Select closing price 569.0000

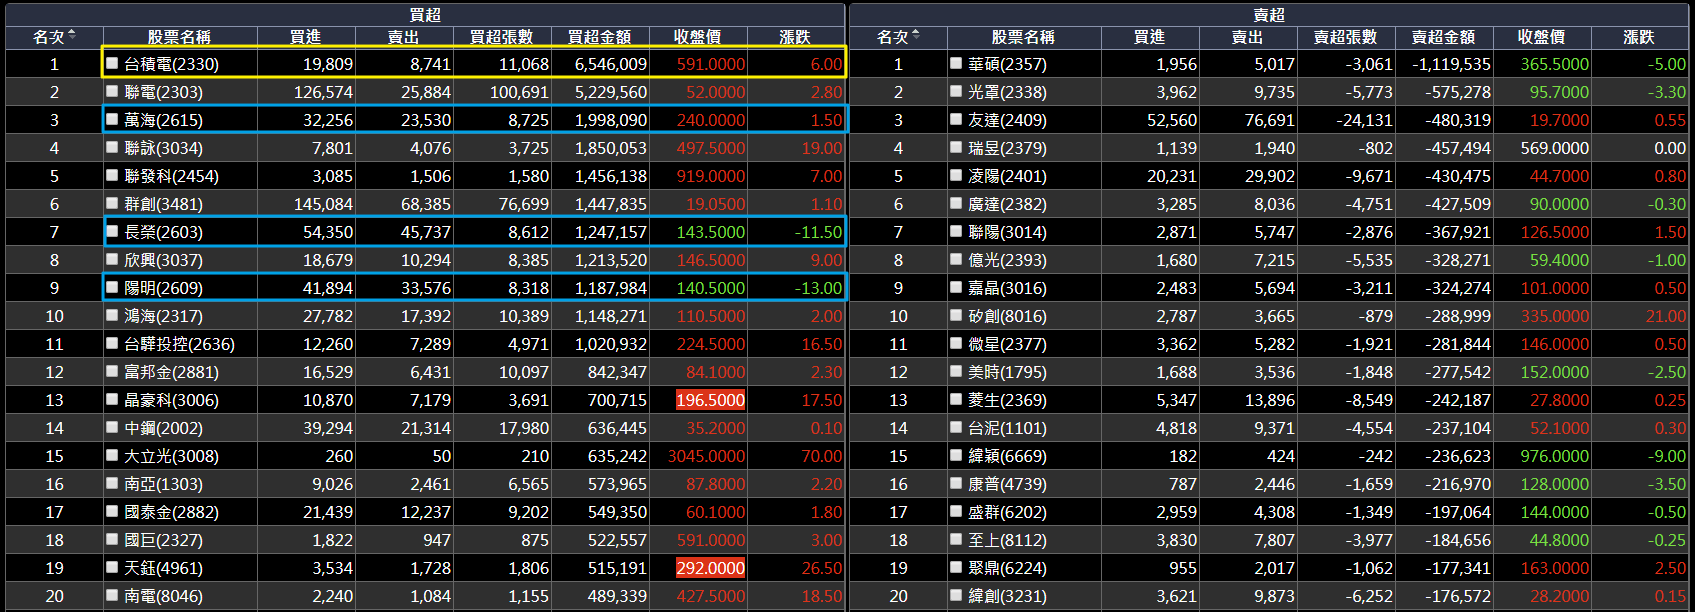(x=1555, y=148)
